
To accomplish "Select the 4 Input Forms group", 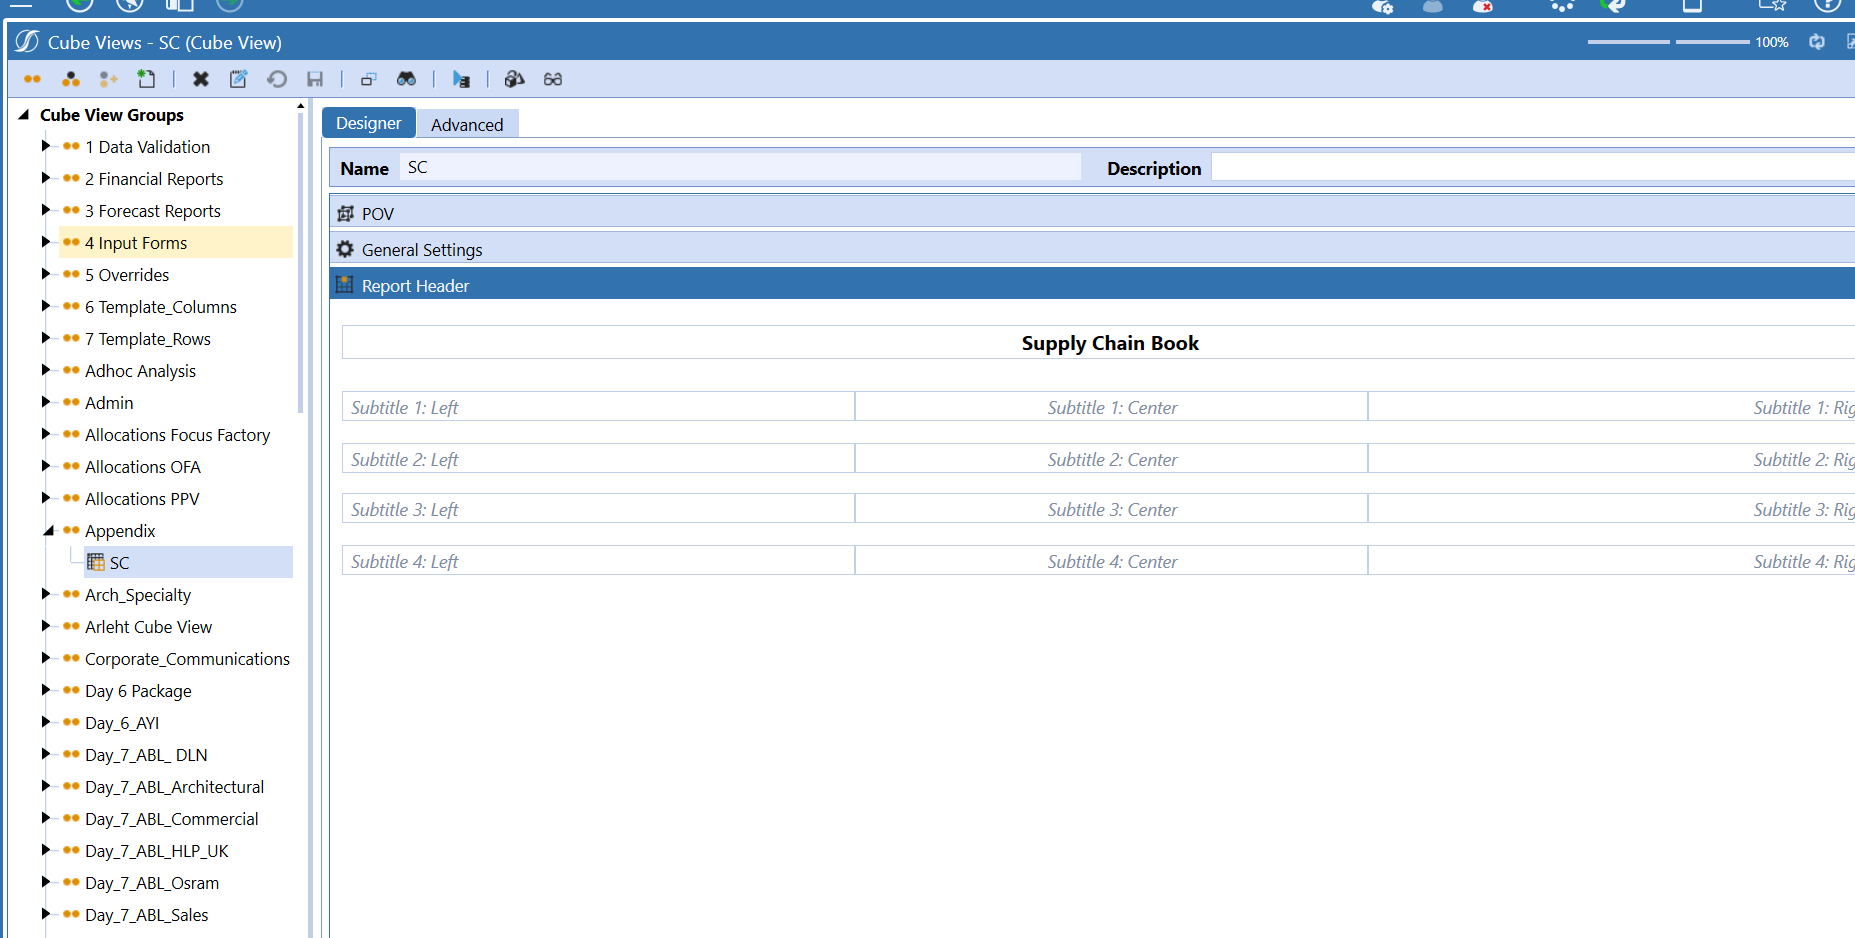I will point(136,243).
